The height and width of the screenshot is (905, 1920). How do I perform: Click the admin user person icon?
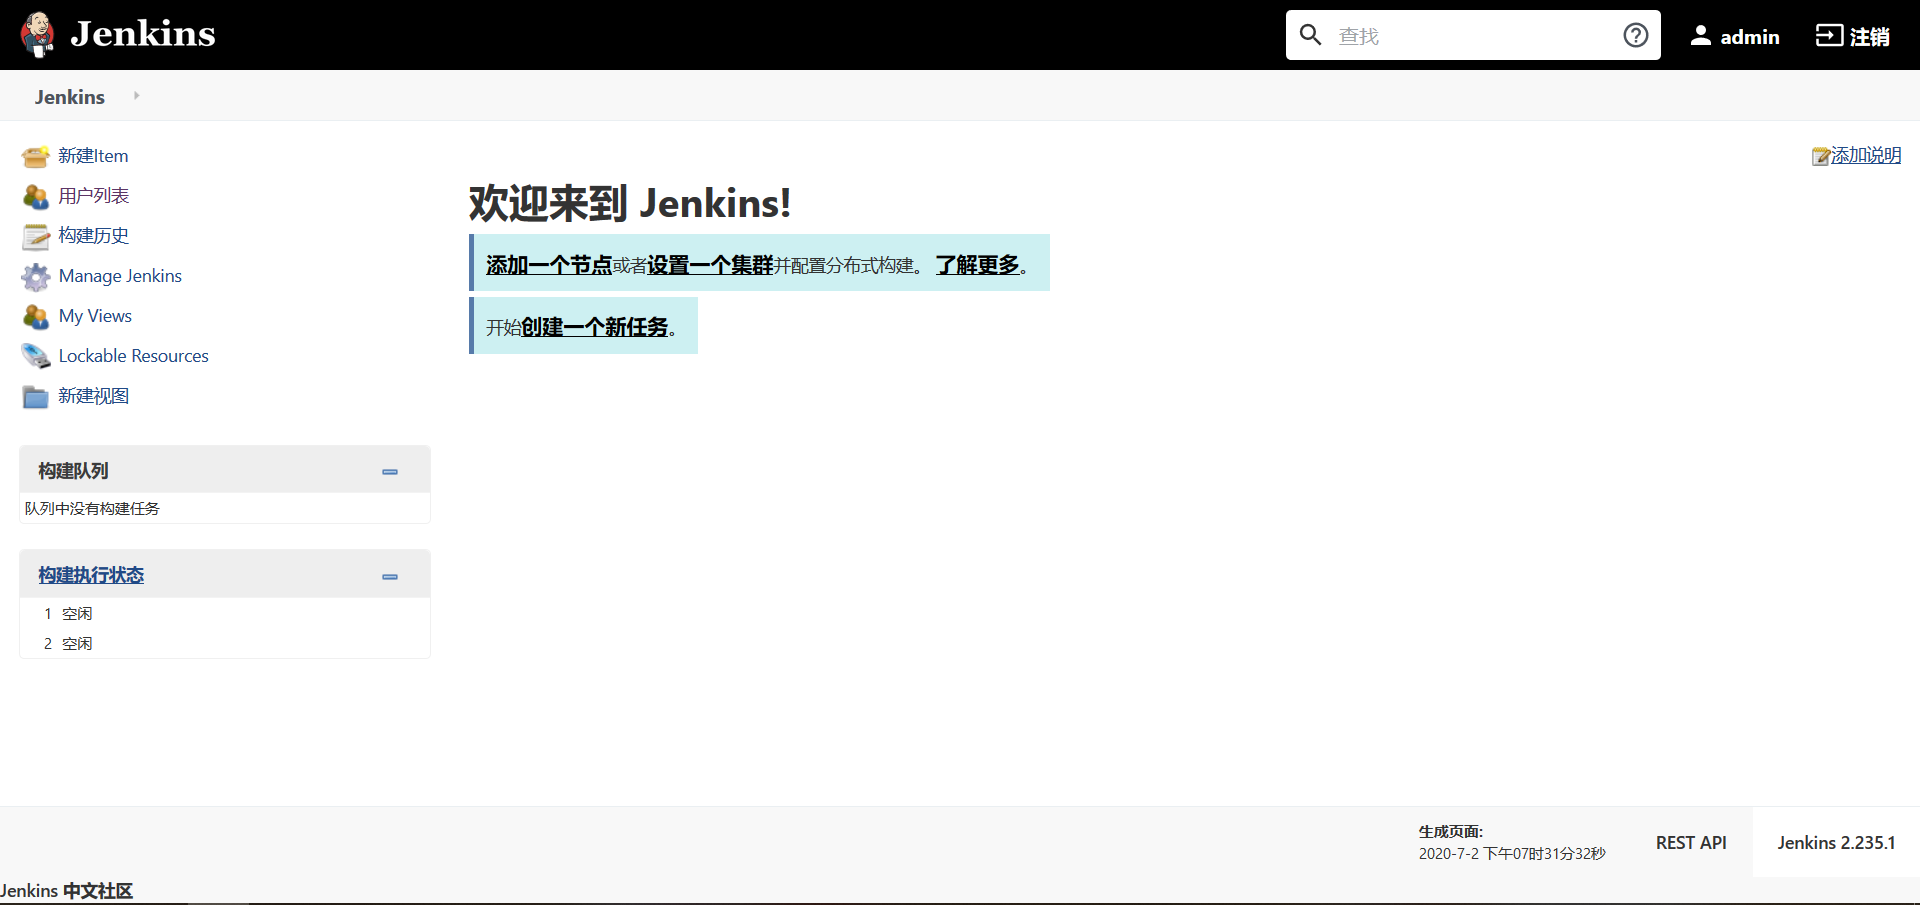(1700, 36)
